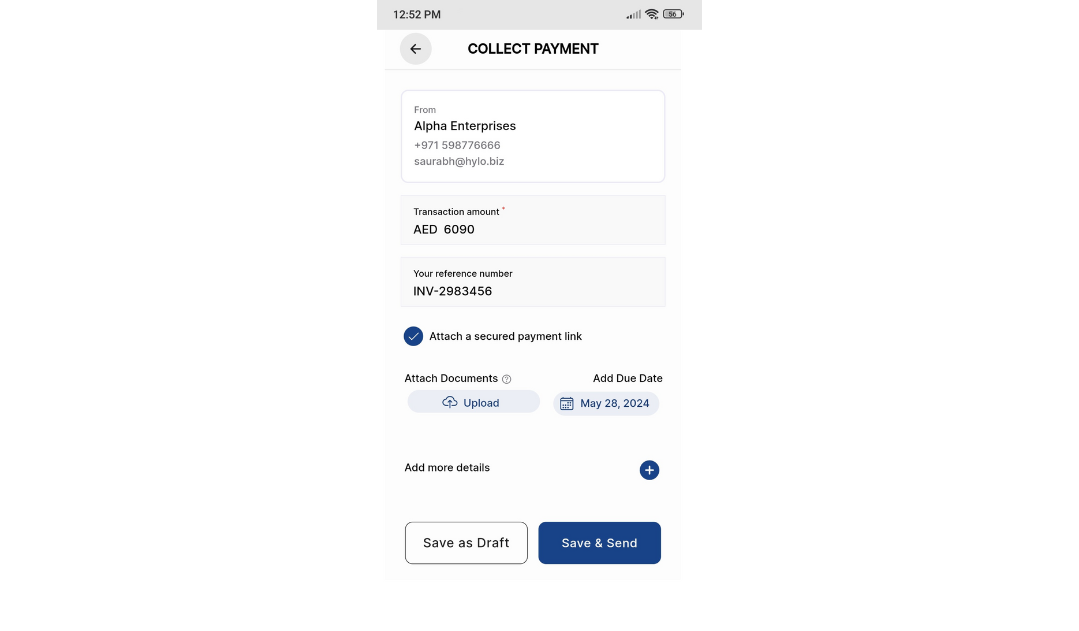Click Save as Draft
Image resolution: width=1079 pixels, height=631 pixels.
(x=466, y=542)
